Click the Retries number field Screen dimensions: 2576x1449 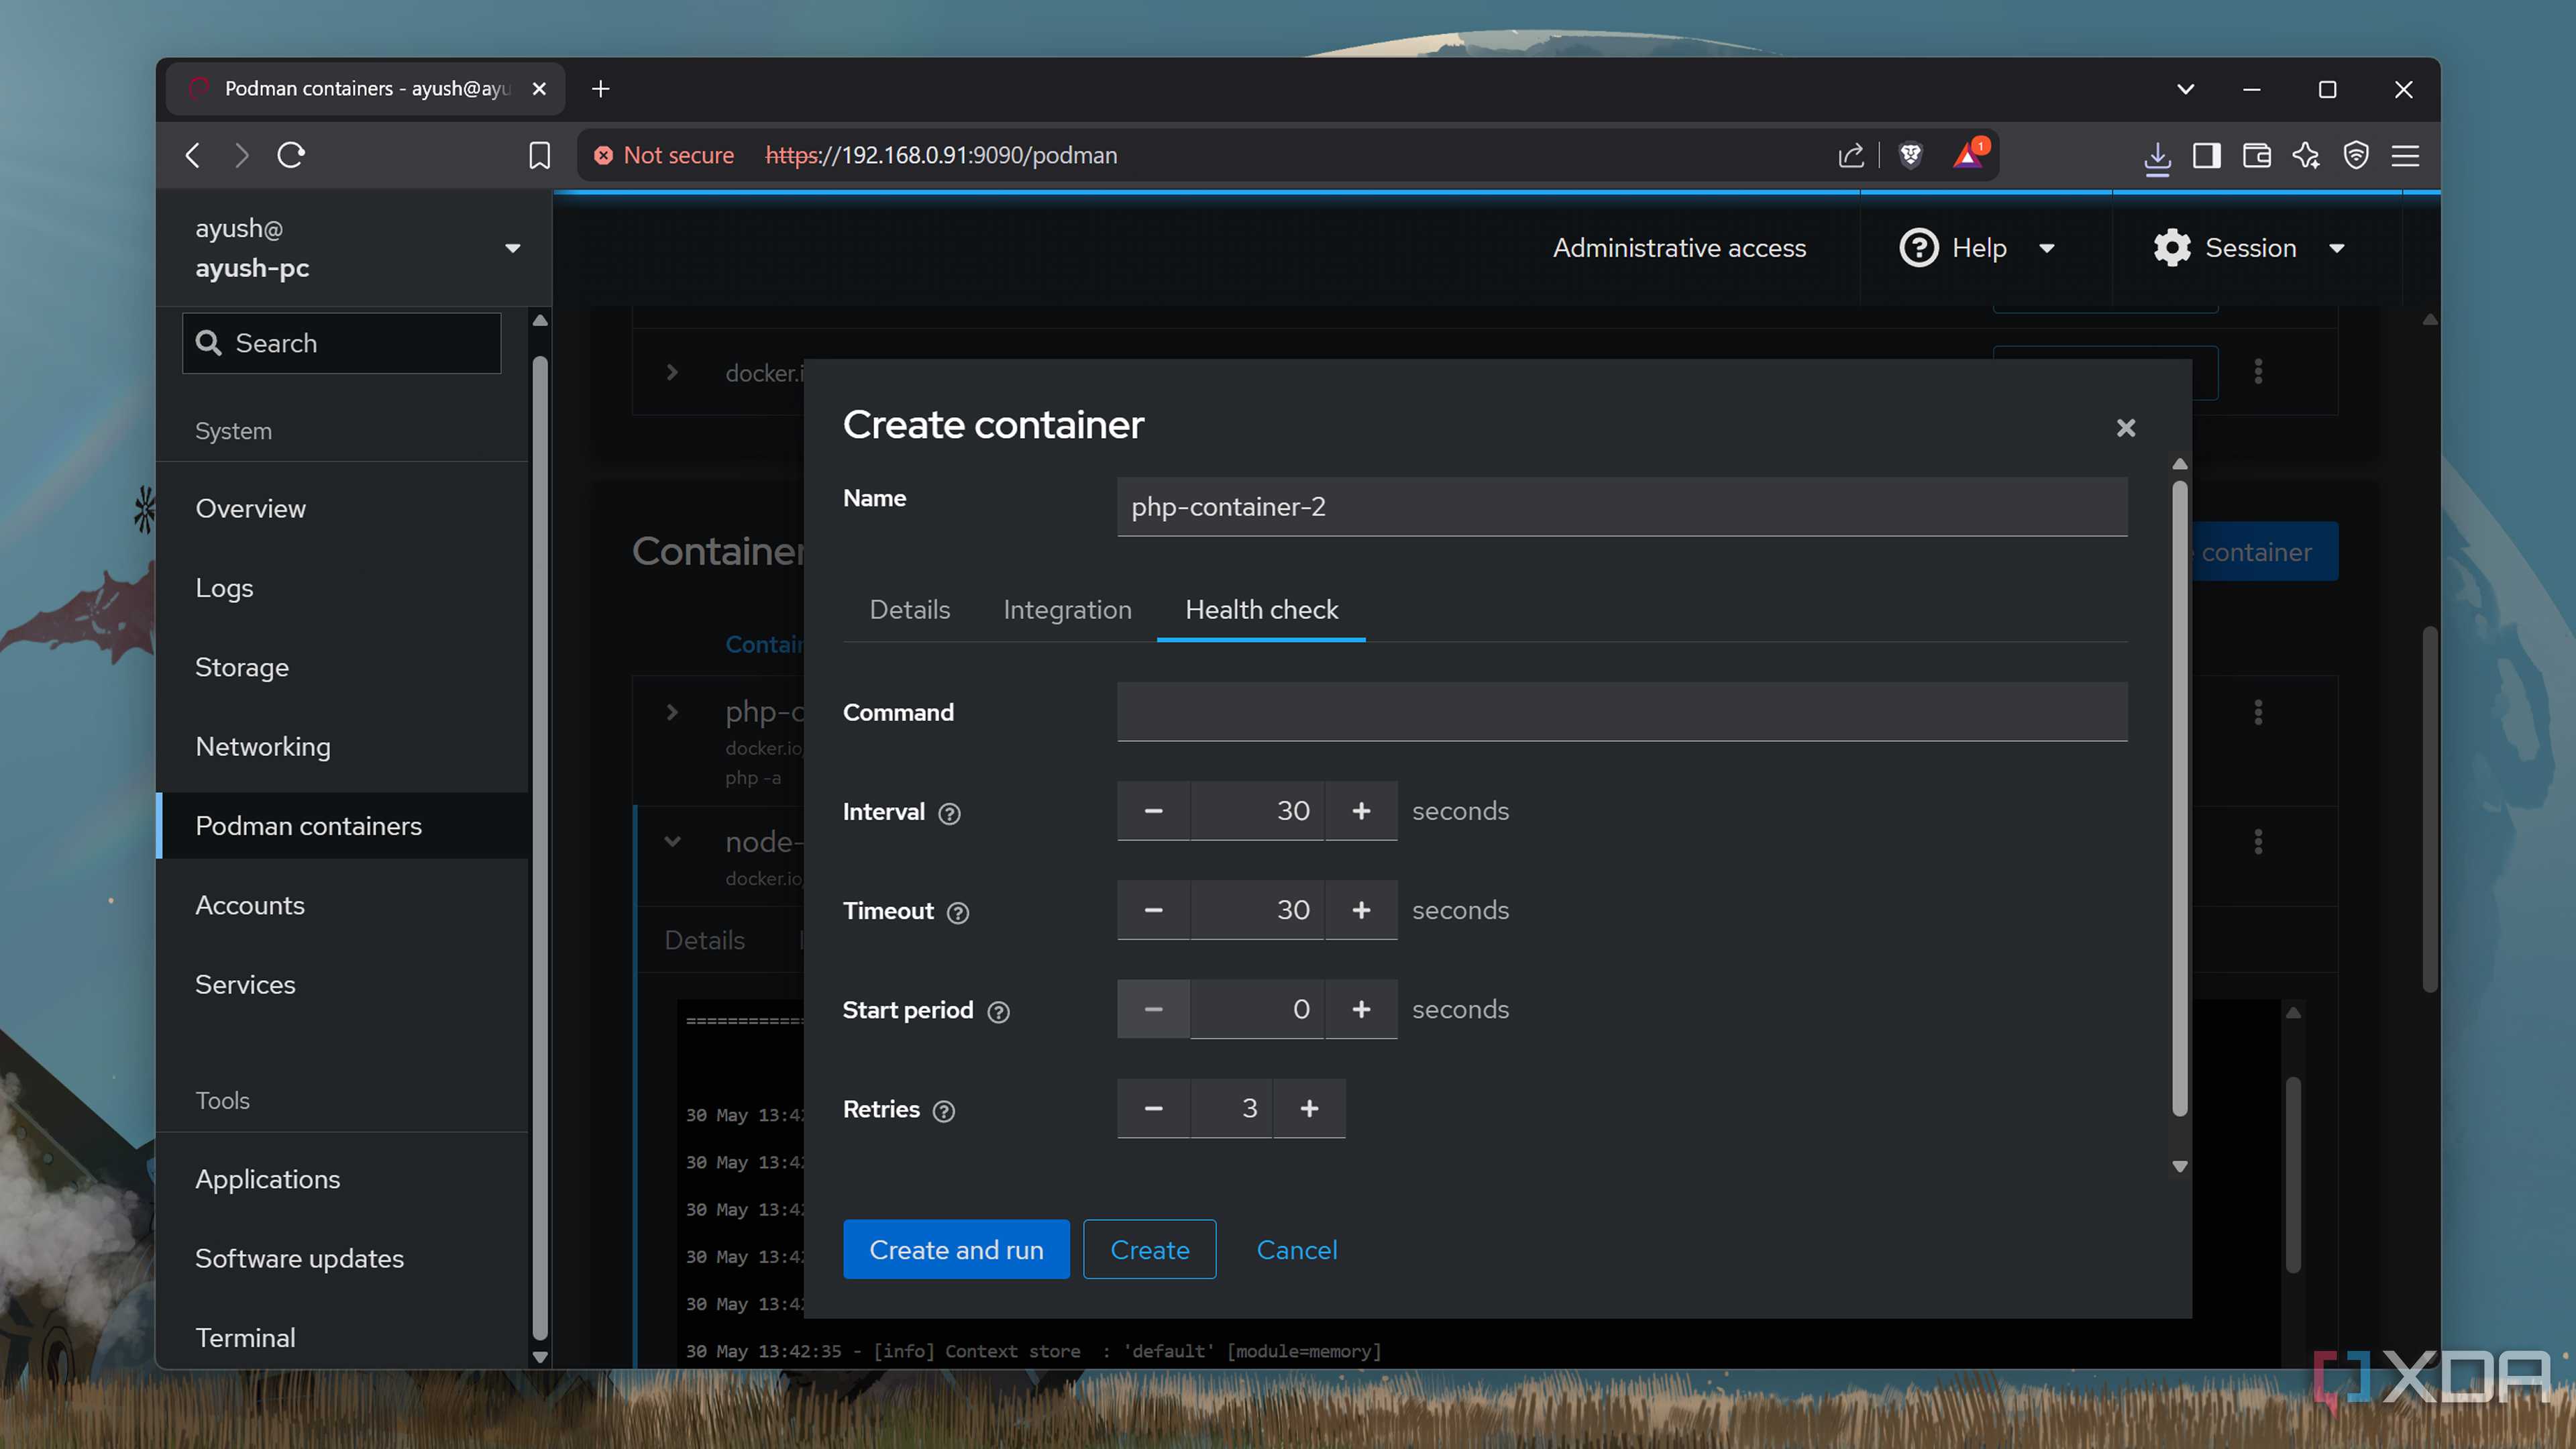(x=1231, y=1108)
